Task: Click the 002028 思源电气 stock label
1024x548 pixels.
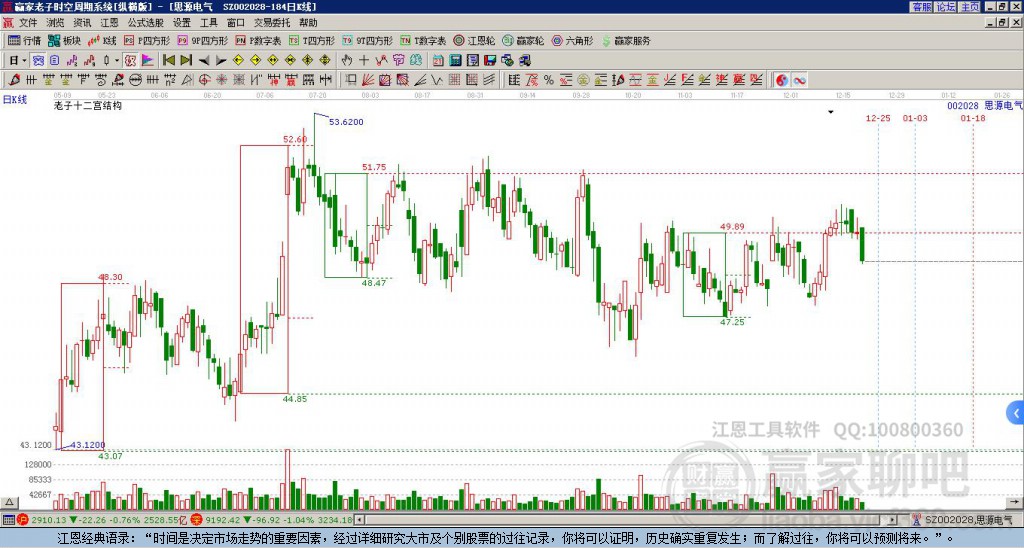Action: tap(985, 106)
